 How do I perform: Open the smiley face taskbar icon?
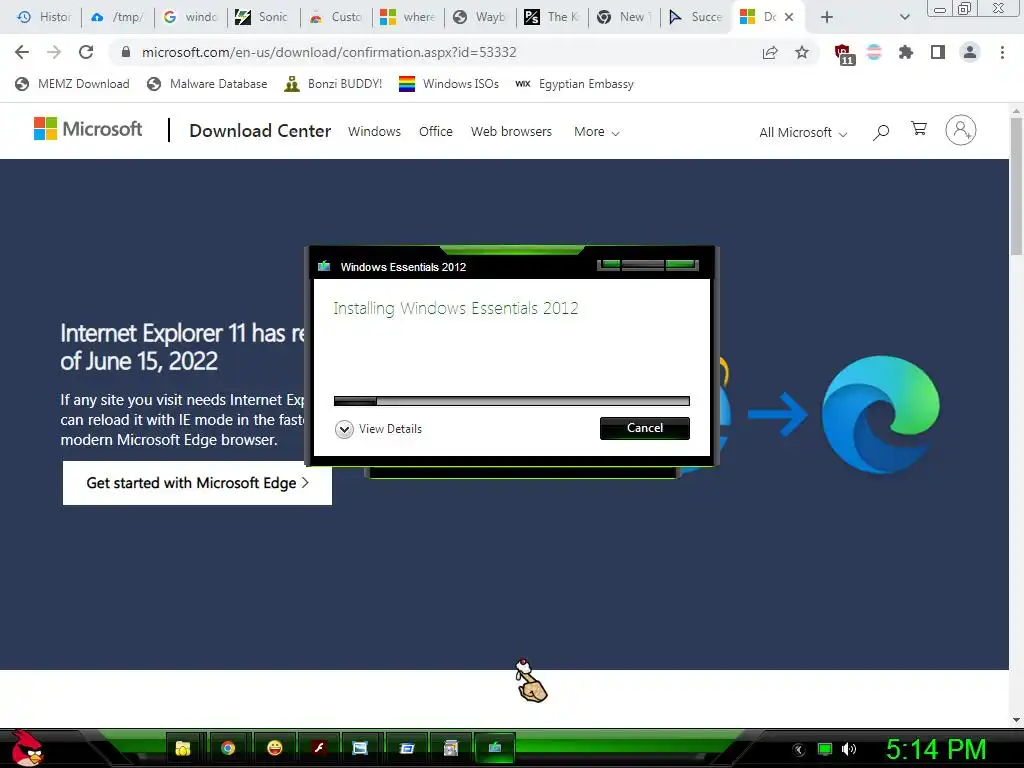click(275, 748)
